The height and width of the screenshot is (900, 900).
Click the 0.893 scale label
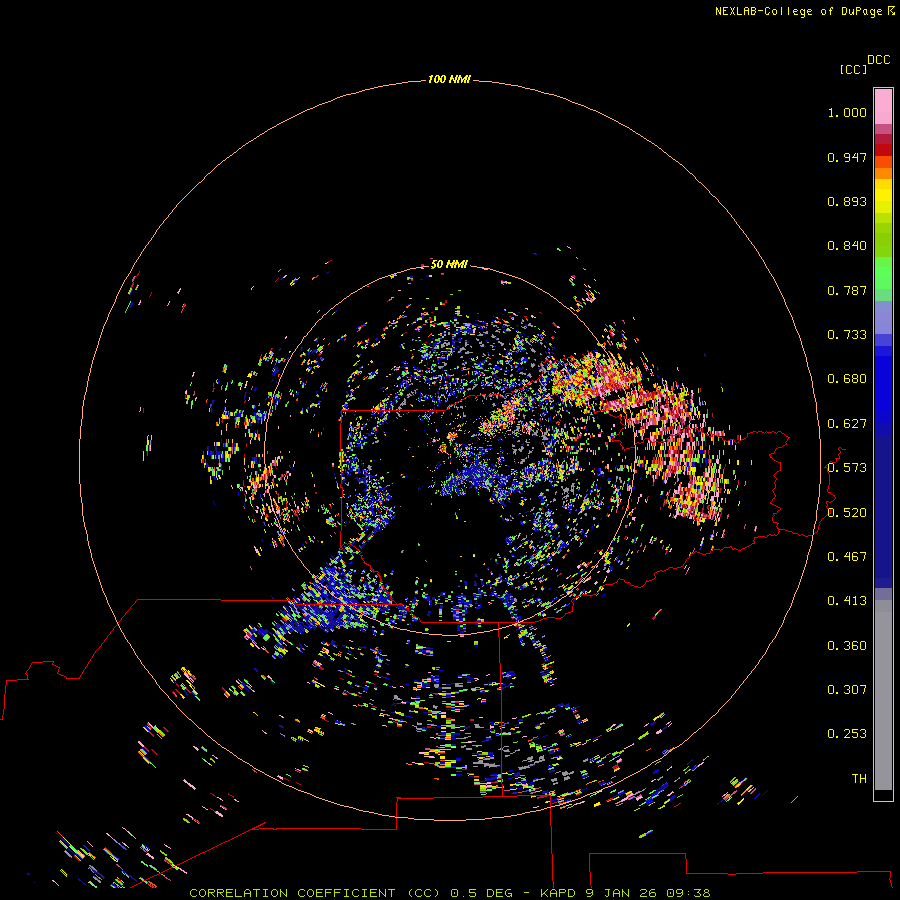point(847,201)
